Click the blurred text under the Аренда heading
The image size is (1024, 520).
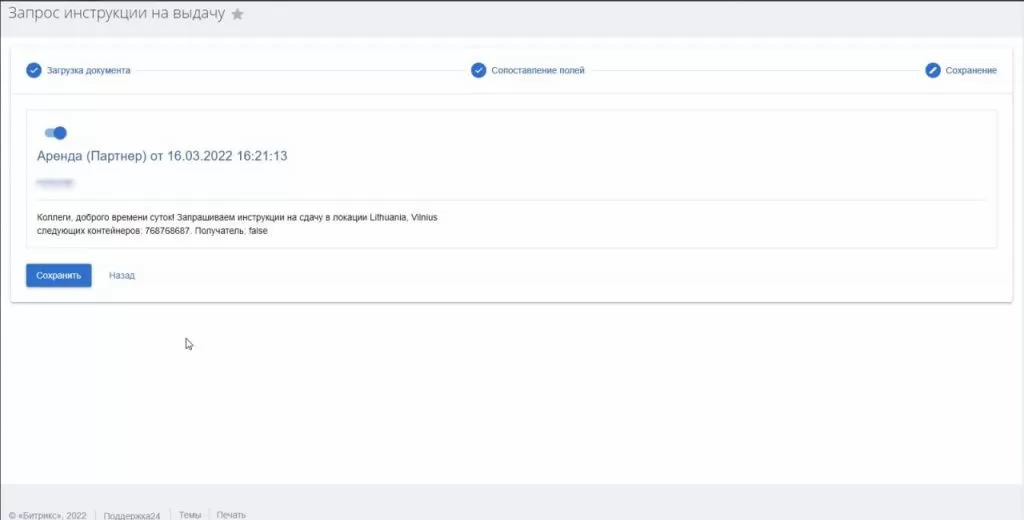coord(55,183)
